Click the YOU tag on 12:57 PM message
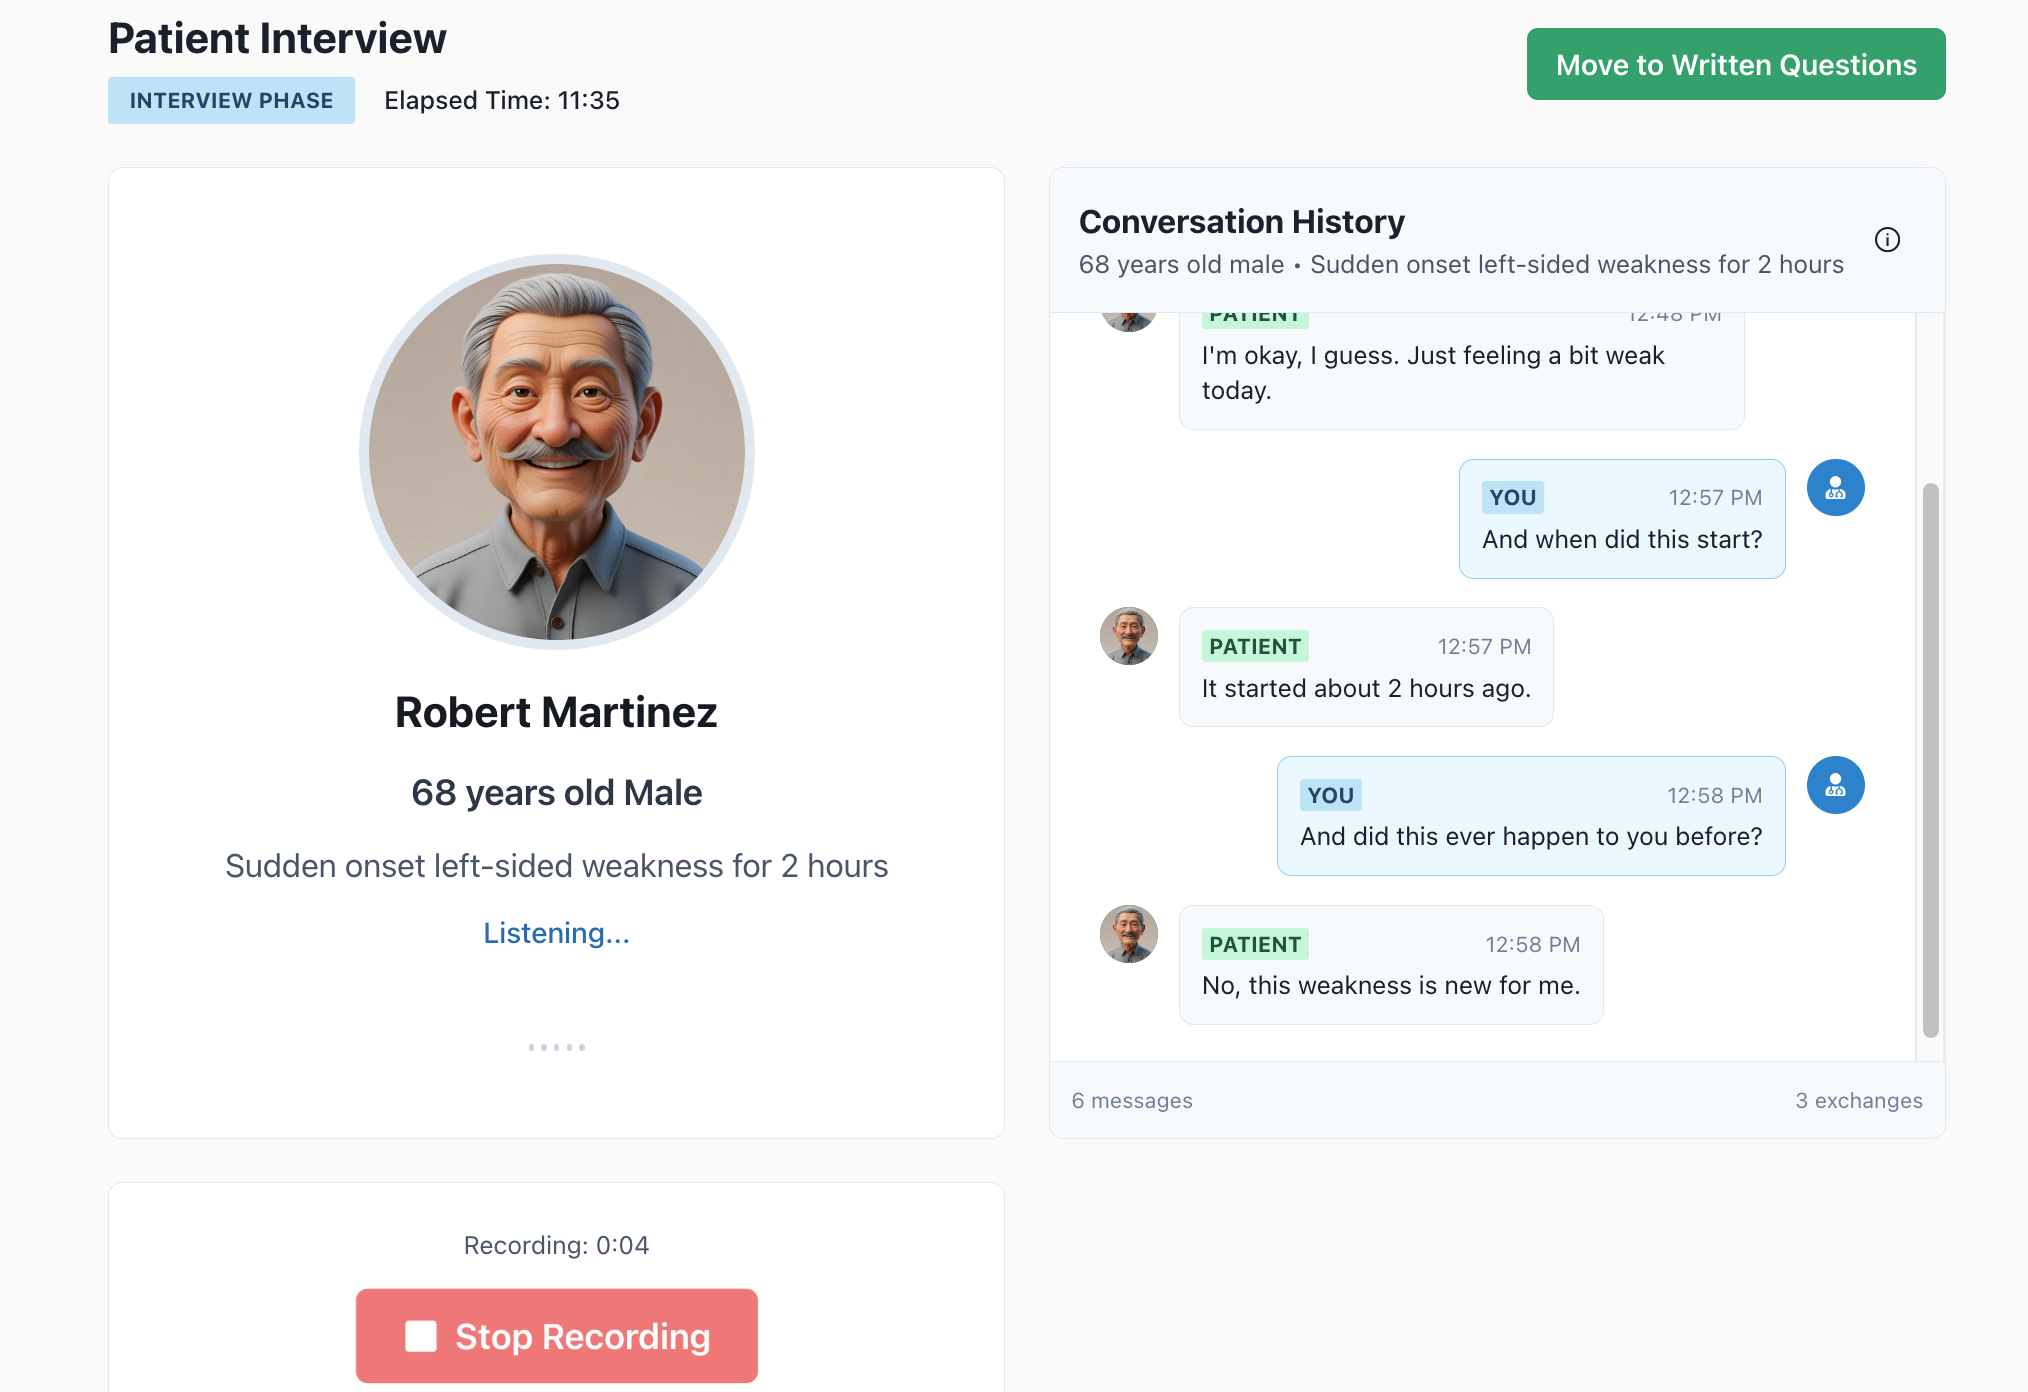 tap(1512, 497)
